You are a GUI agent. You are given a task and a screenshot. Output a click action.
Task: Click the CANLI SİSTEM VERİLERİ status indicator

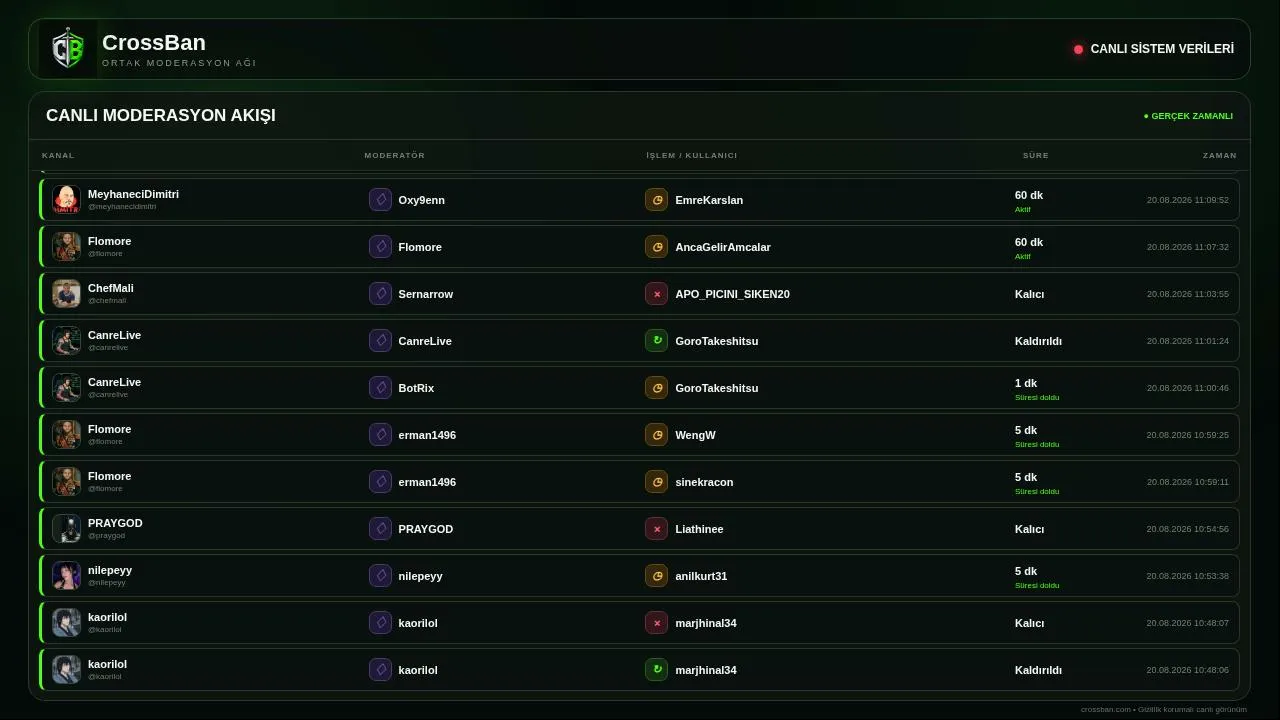point(1154,49)
